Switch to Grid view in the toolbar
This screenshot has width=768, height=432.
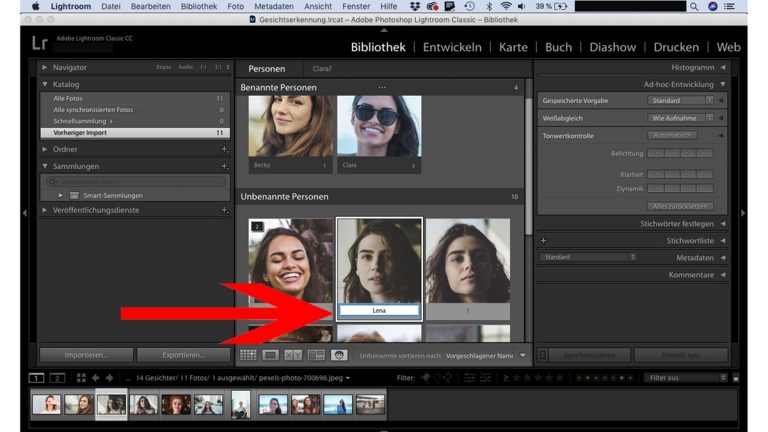click(x=248, y=355)
